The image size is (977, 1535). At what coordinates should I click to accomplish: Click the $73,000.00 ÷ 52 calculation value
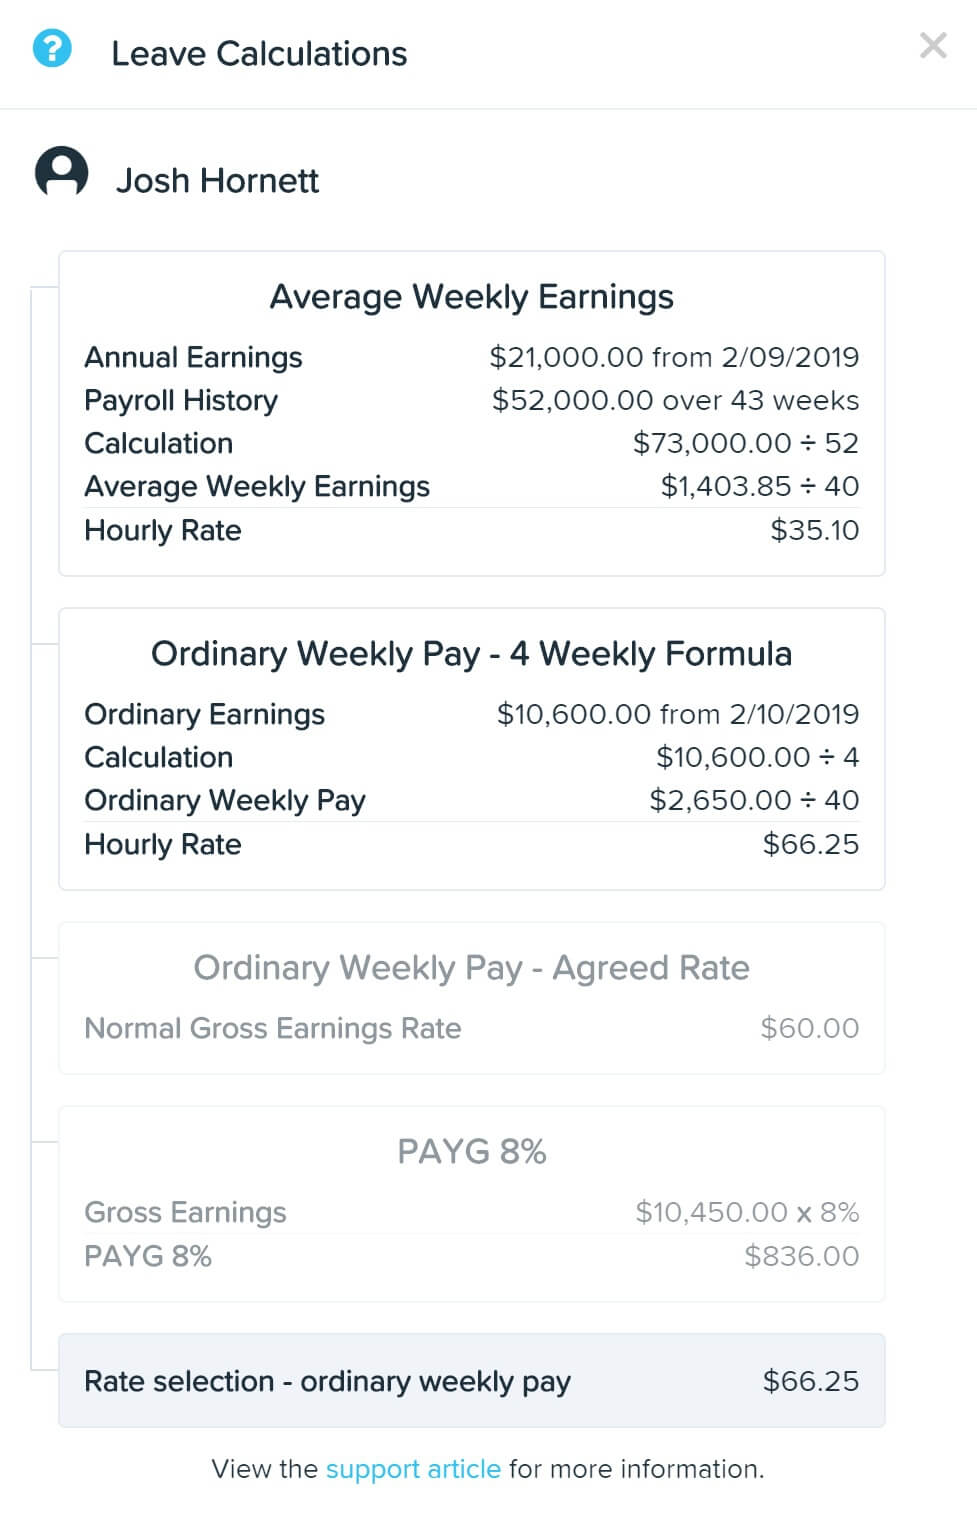pos(745,443)
